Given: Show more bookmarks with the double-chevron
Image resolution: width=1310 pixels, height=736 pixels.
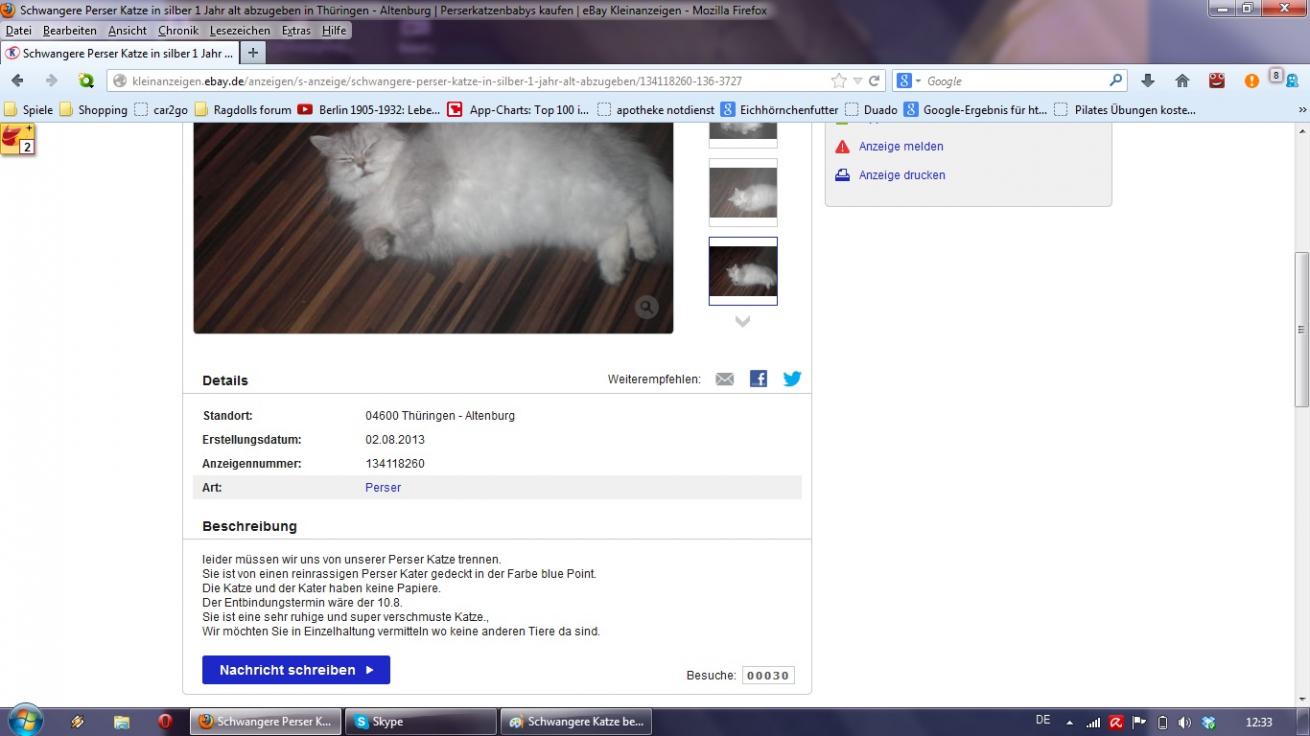Looking at the screenshot, I should 1302,110.
